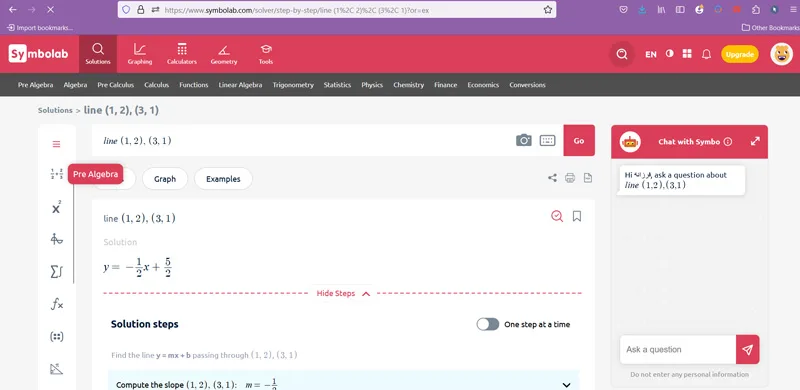The width and height of the screenshot is (800, 390).
Task: Click the Ask a question field
Action: tap(678, 349)
